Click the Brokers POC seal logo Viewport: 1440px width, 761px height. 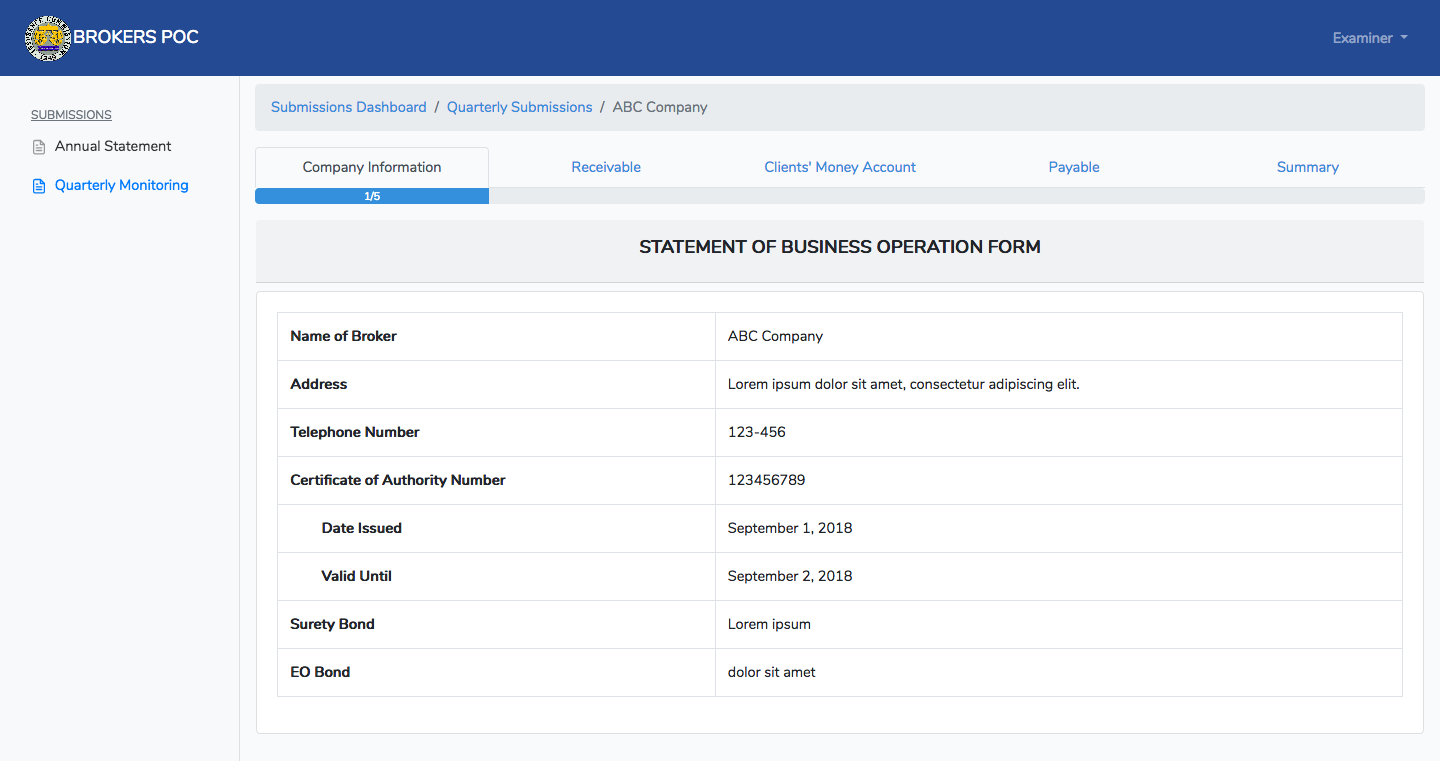click(x=48, y=38)
